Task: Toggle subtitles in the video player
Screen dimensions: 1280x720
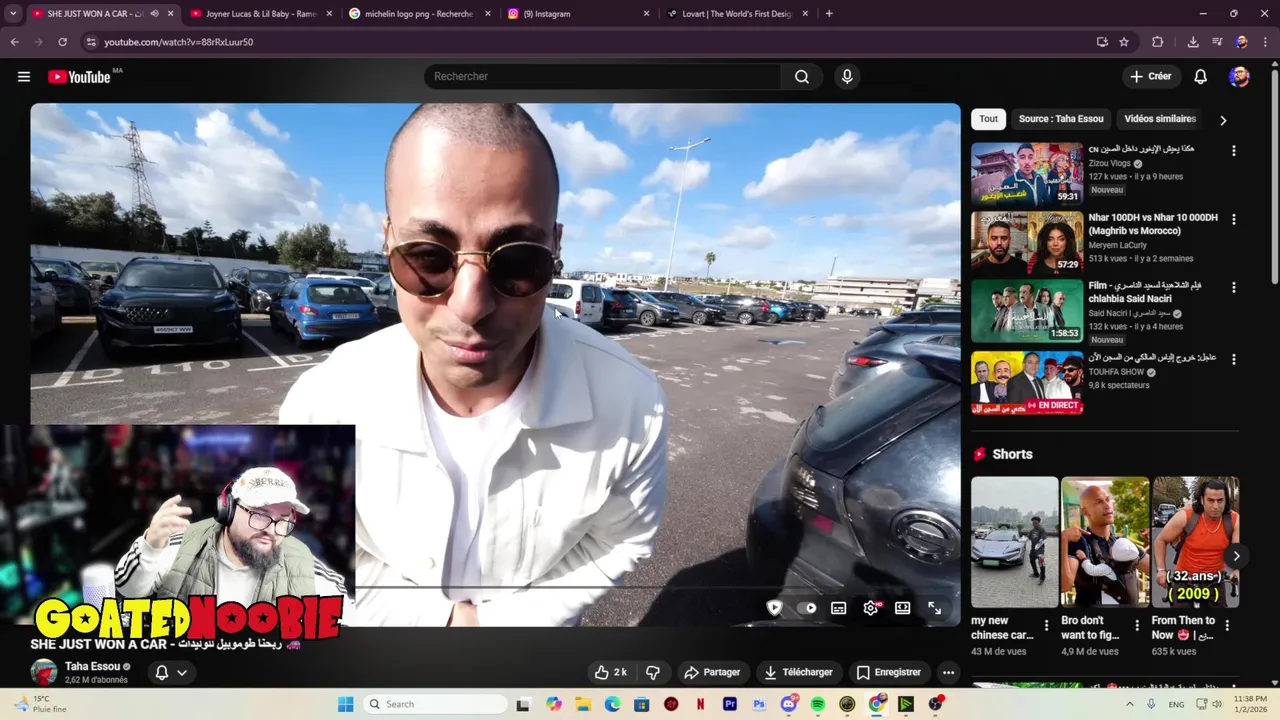Action: pyautogui.click(x=839, y=608)
